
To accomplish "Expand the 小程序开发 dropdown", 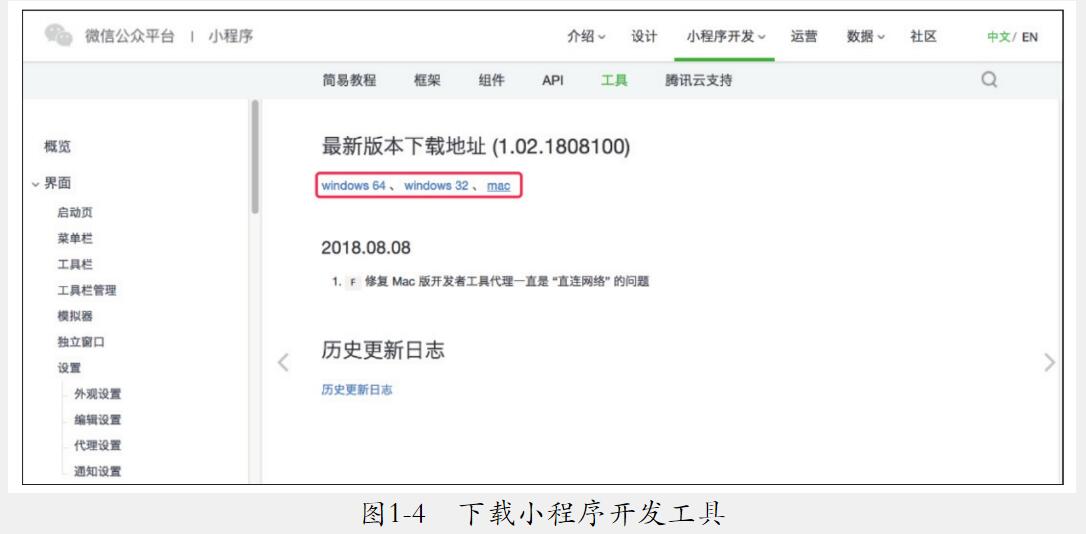I will point(726,36).
